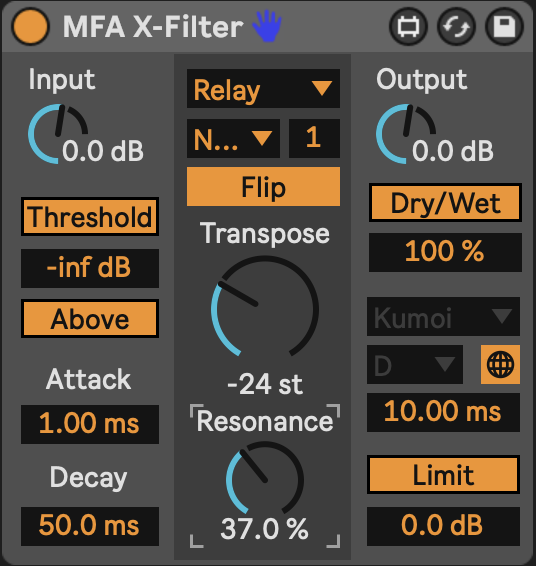This screenshot has height=566, width=536.
Task: Click the Attack 1.00 ms field
Action: click(x=90, y=424)
